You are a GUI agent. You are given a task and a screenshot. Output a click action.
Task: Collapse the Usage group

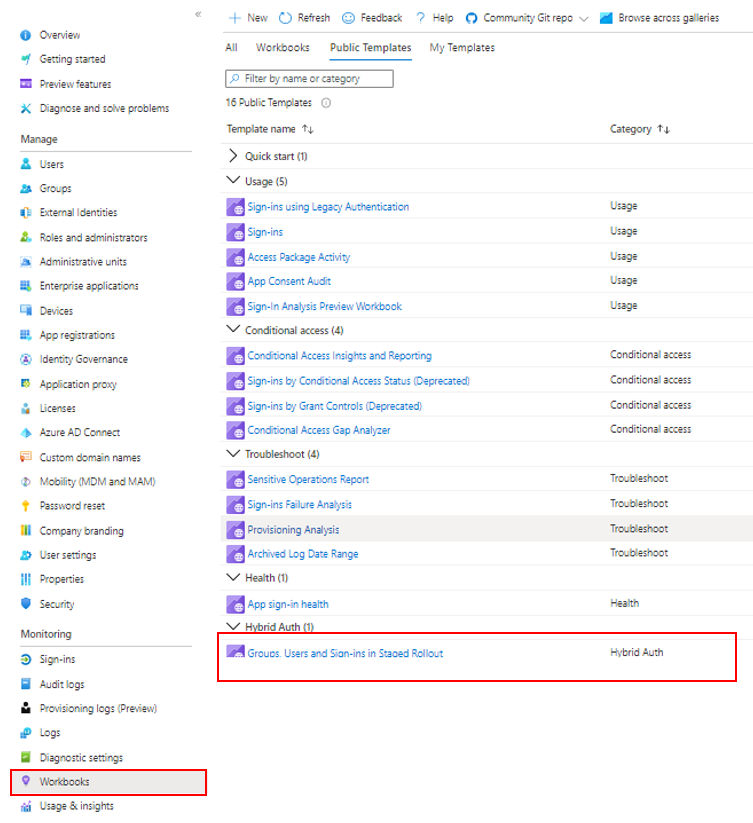(233, 181)
